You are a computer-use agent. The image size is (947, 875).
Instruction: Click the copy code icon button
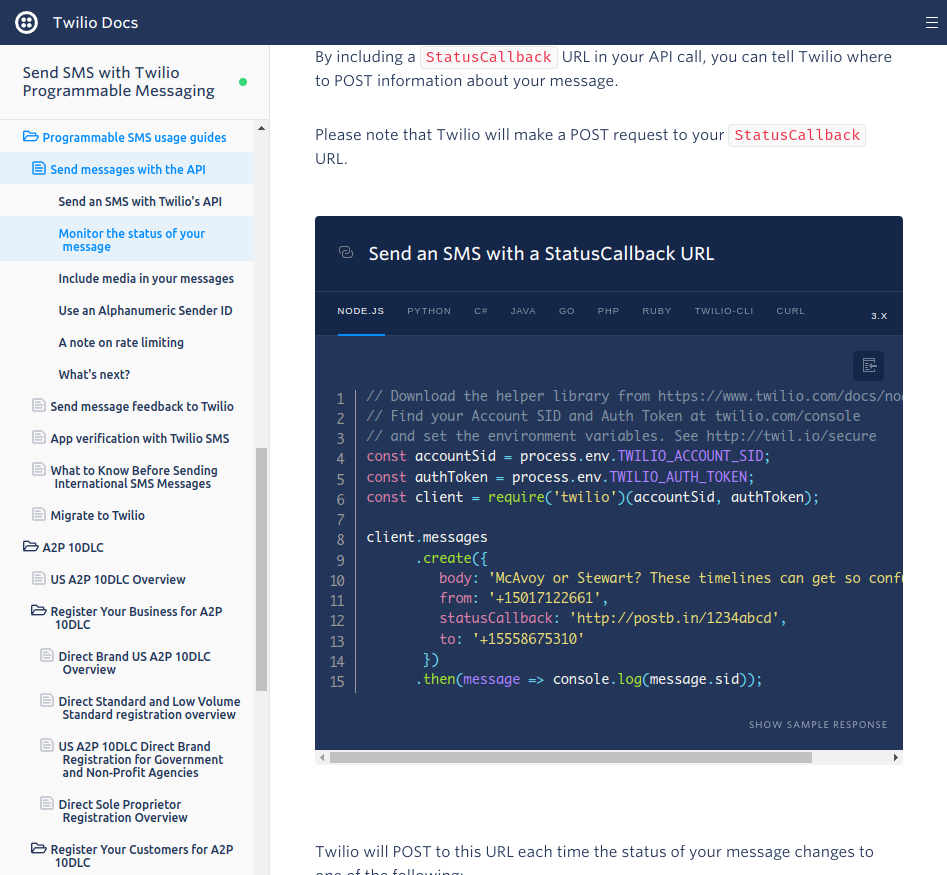pyautogui.click(x=868, y=365)
